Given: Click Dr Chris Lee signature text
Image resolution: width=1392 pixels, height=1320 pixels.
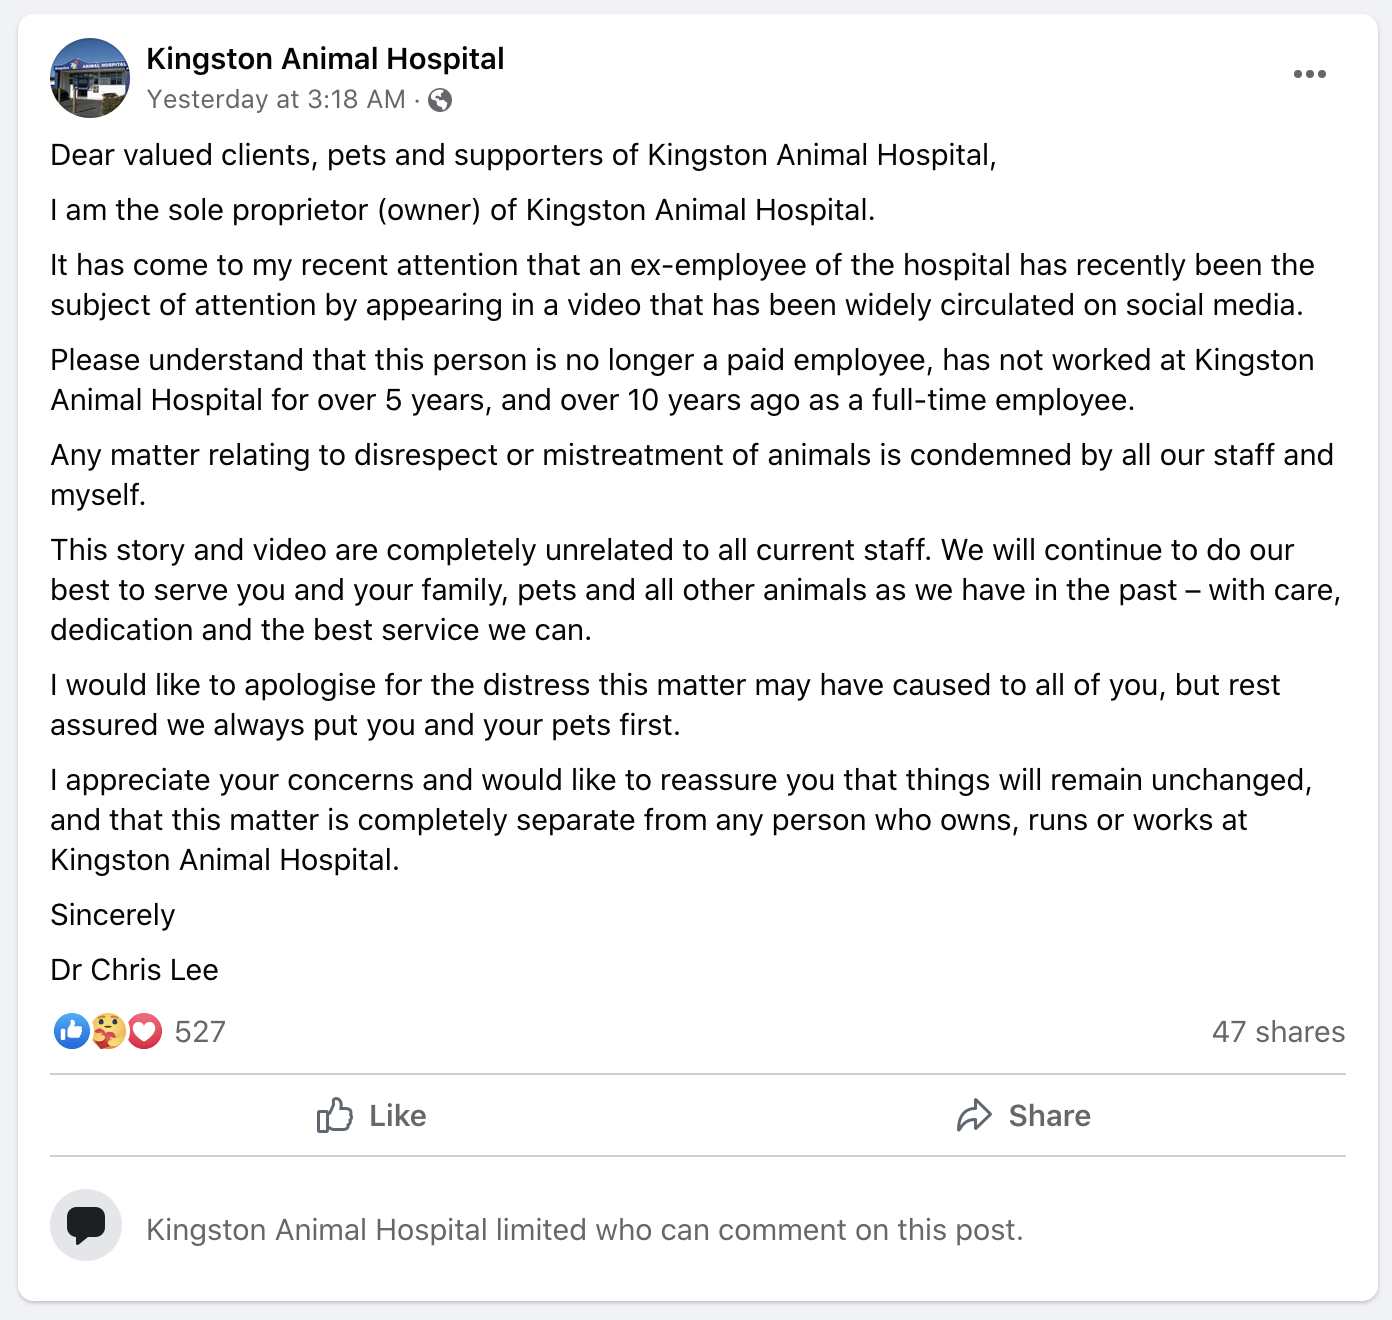Looking at the screenshot, I should pyautogui.click(x=134, y=969).
